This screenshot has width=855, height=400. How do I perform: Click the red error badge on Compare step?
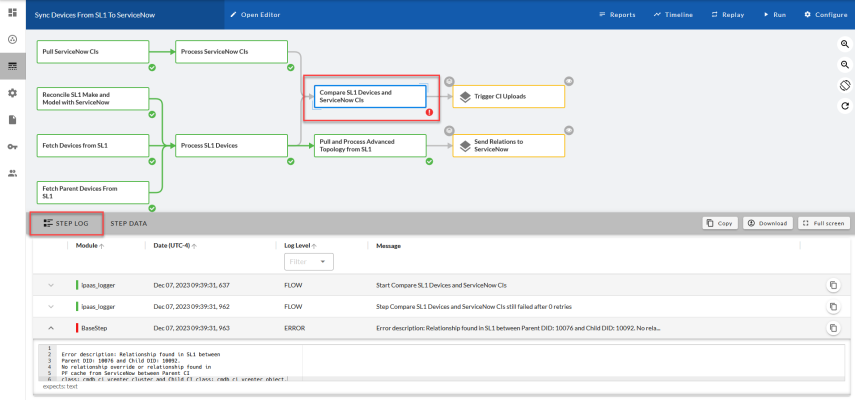[x=429, y=112]
